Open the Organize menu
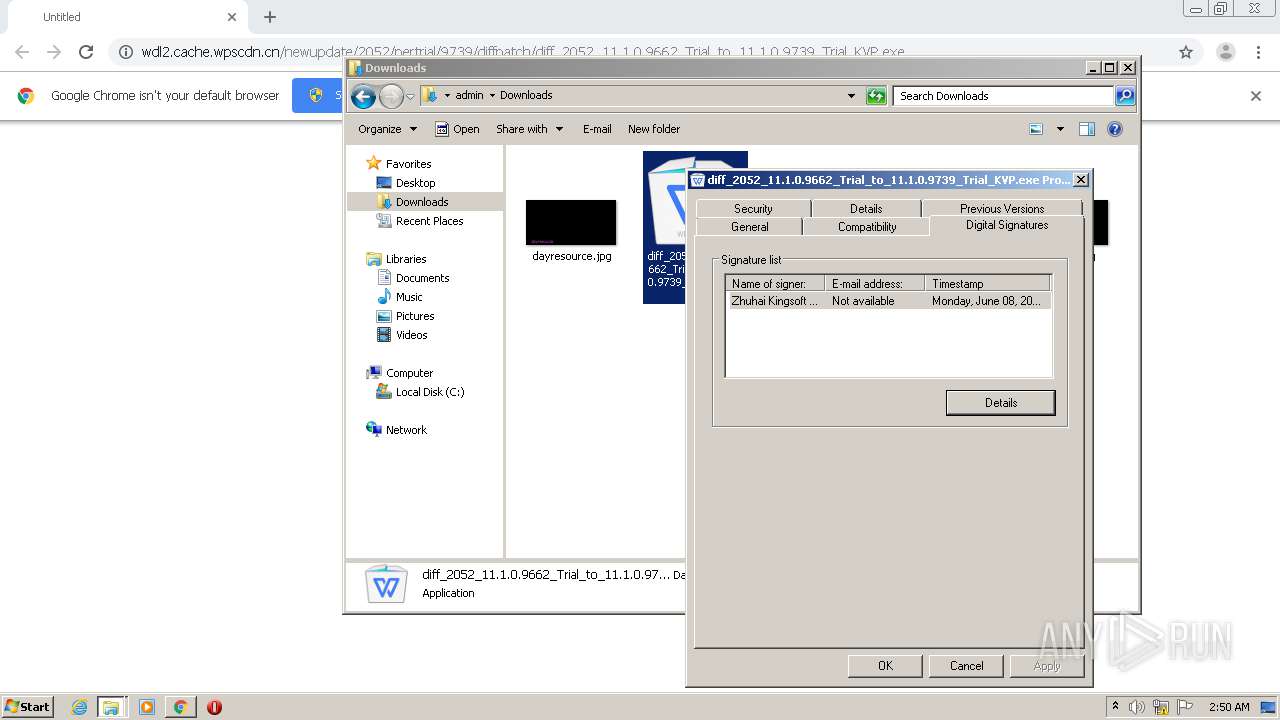1280x720 pixels. click(387, 129)
